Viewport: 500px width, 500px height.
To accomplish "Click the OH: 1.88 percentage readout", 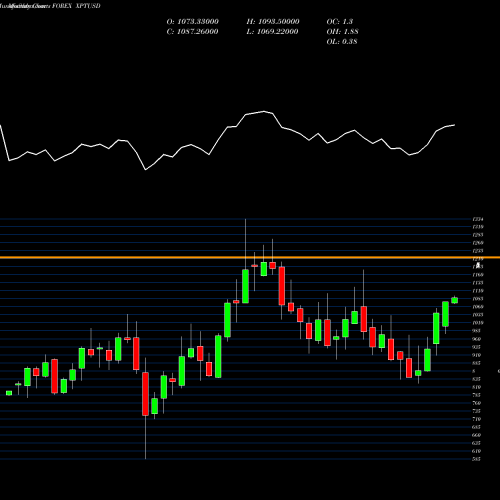I will pos(342,32).
